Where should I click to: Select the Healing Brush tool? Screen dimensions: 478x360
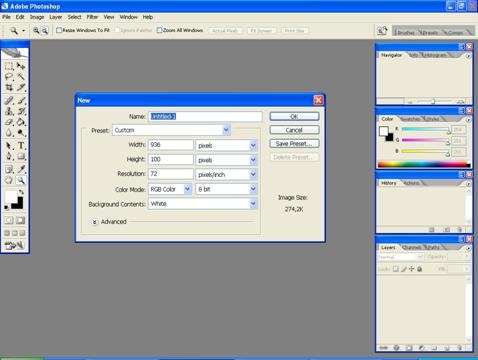coord(9,100)
